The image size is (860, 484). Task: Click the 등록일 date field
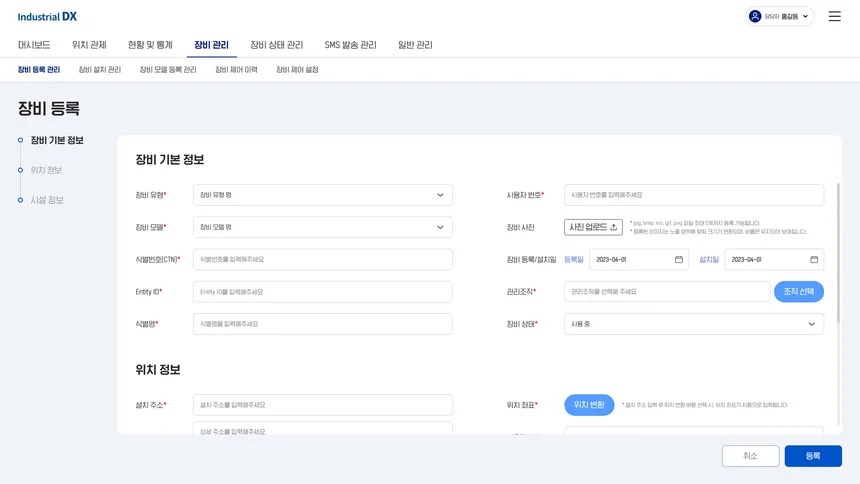pyautogui.click(x=638, y=260)
